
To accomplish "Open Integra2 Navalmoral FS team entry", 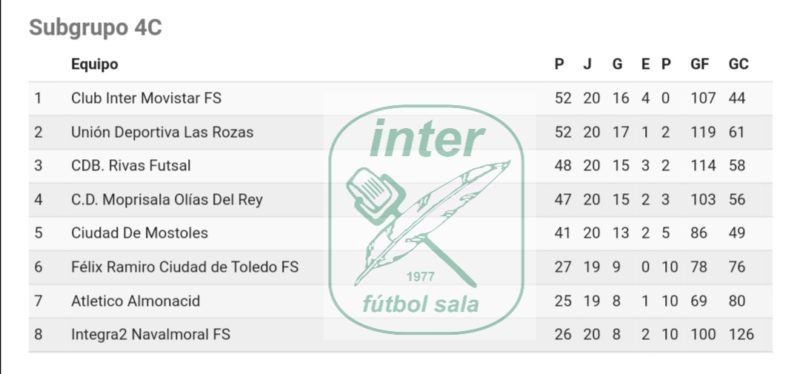I will pyautogui.click(x=151, y=335).
